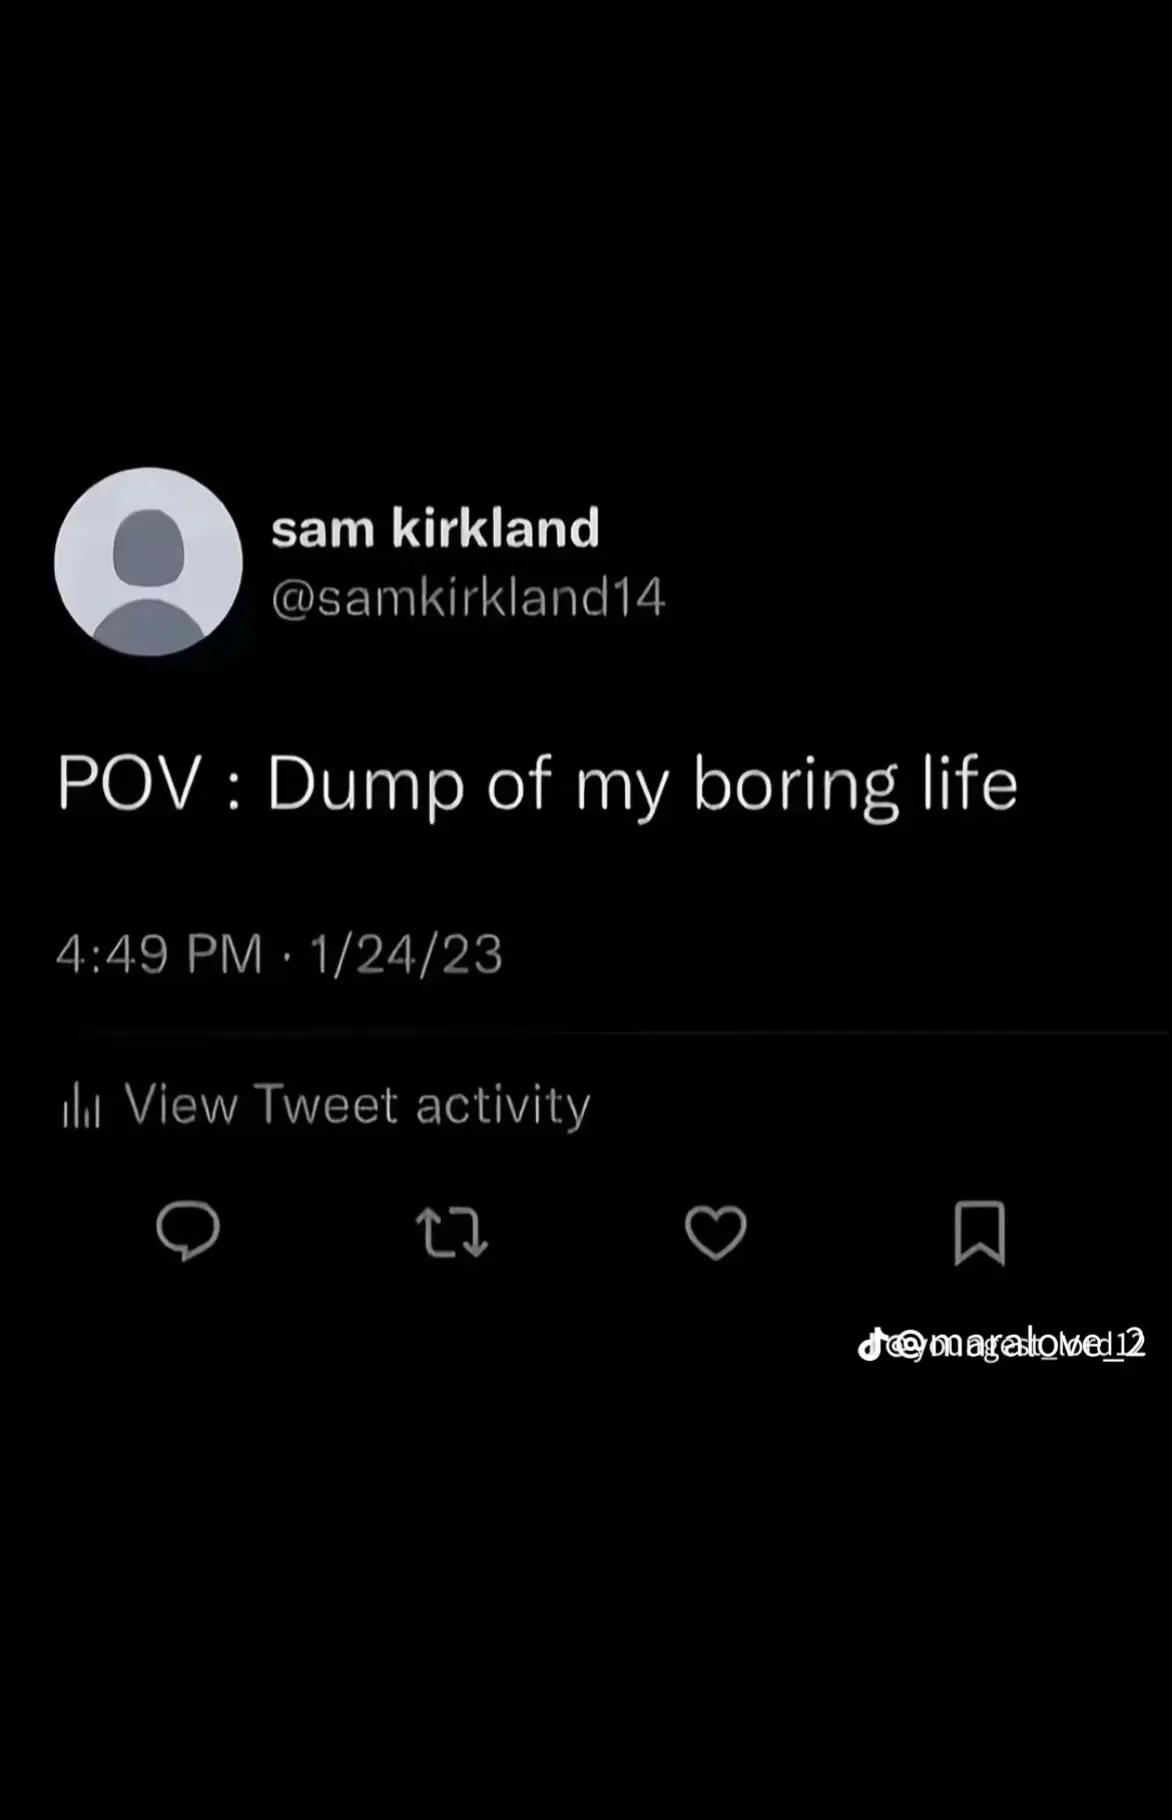
Task: Click the TikTok username watermark text
Action: [x=1016, y=1345]
